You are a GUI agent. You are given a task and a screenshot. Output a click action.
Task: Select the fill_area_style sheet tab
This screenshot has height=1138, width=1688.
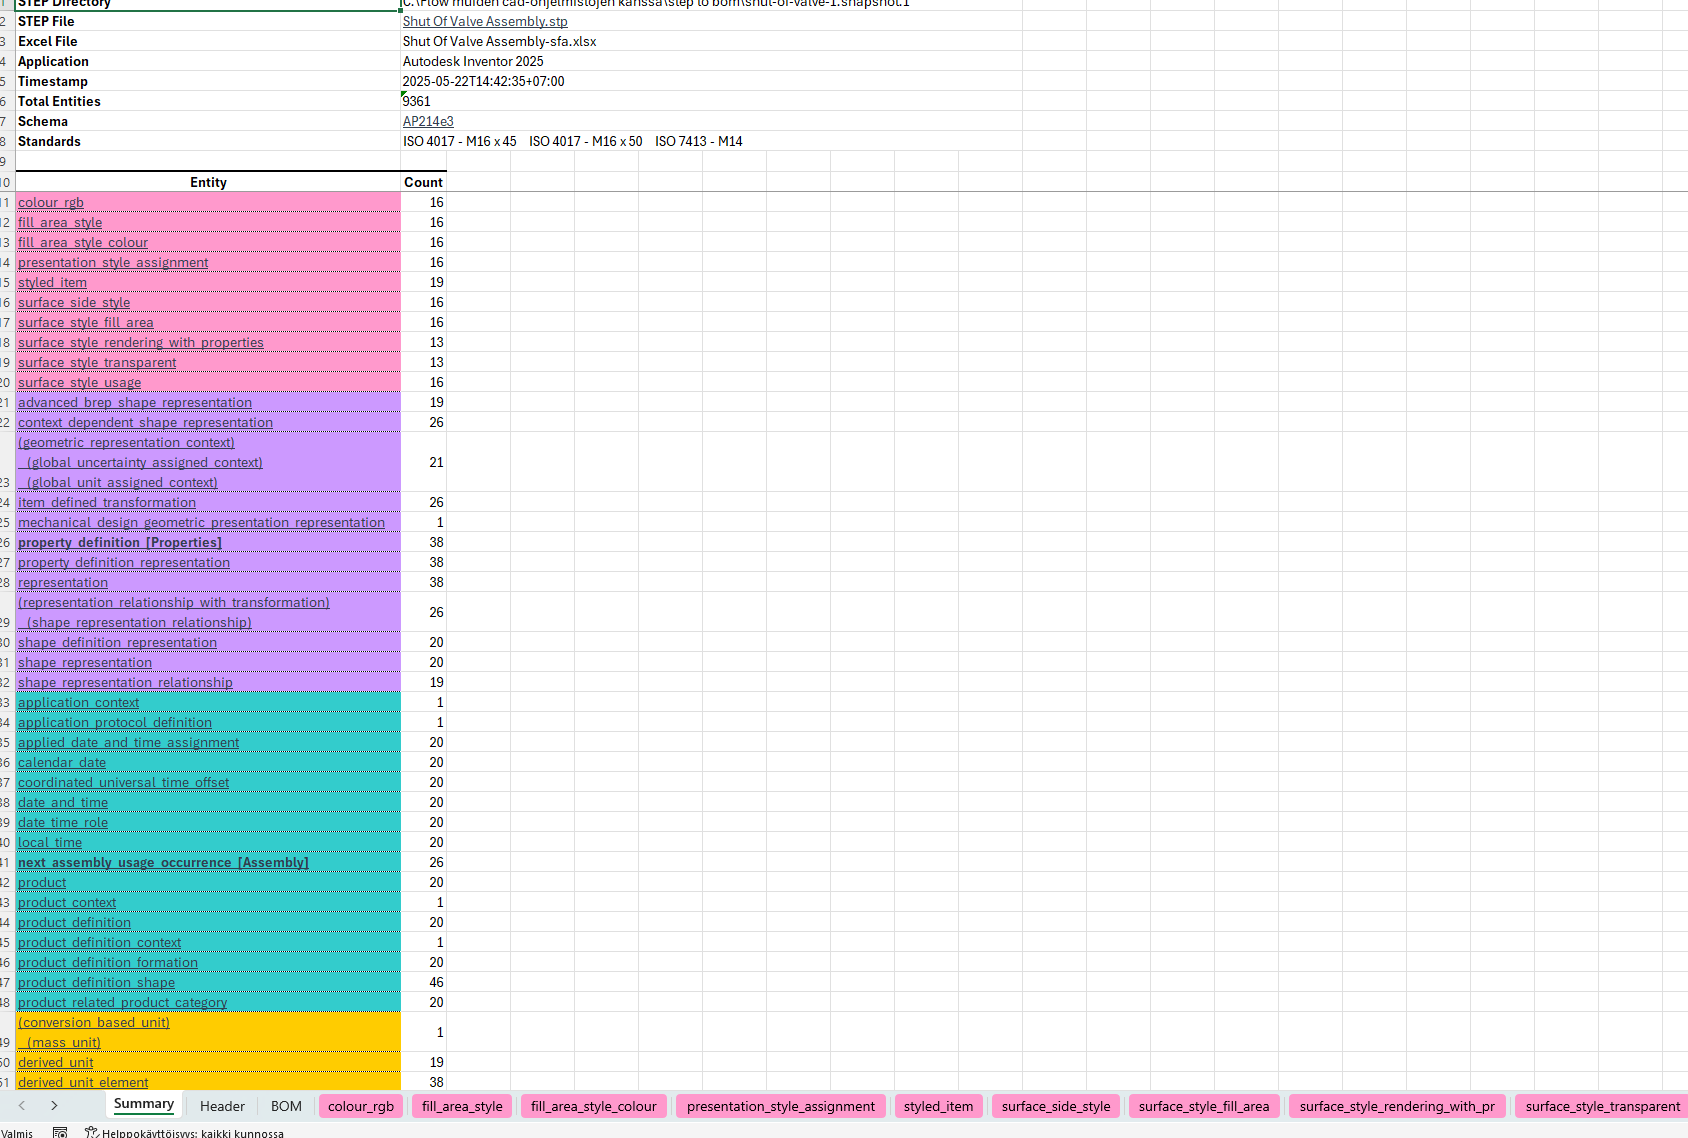click(x=462, y=1106)
